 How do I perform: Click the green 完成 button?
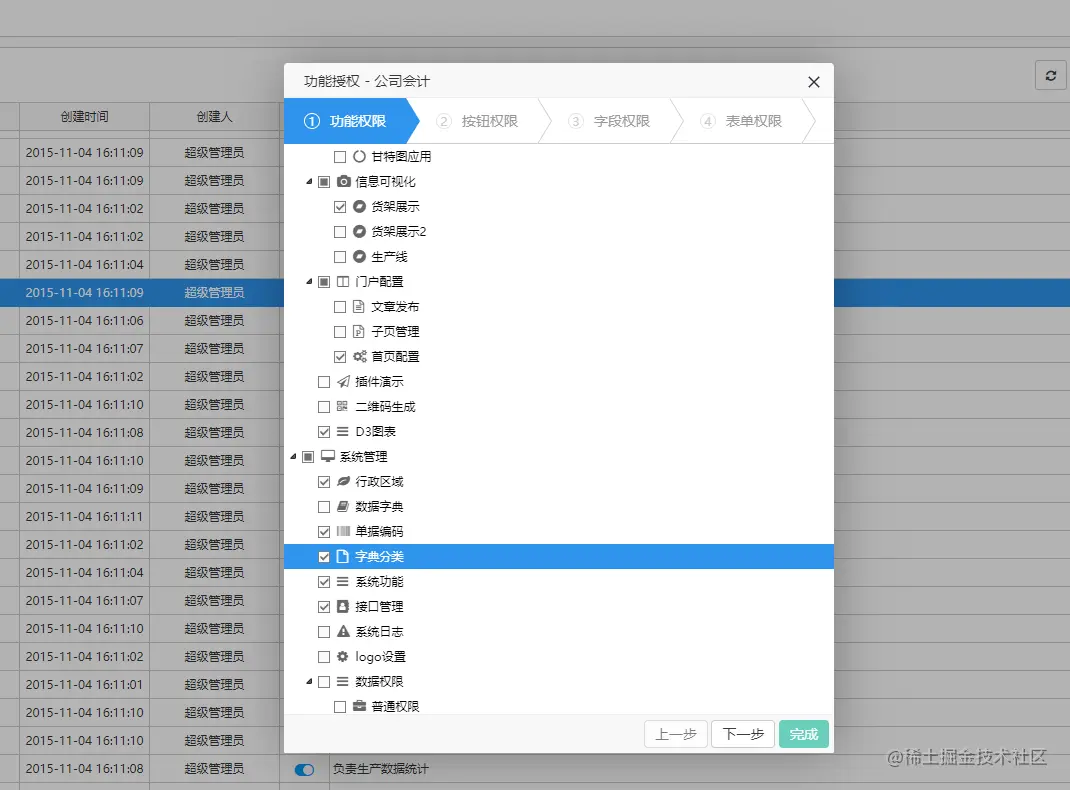tap(804, 734)
